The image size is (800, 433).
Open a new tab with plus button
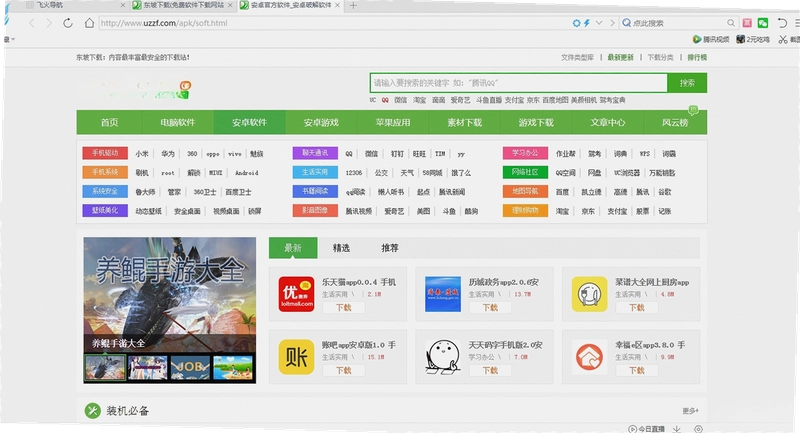(353, 6)
